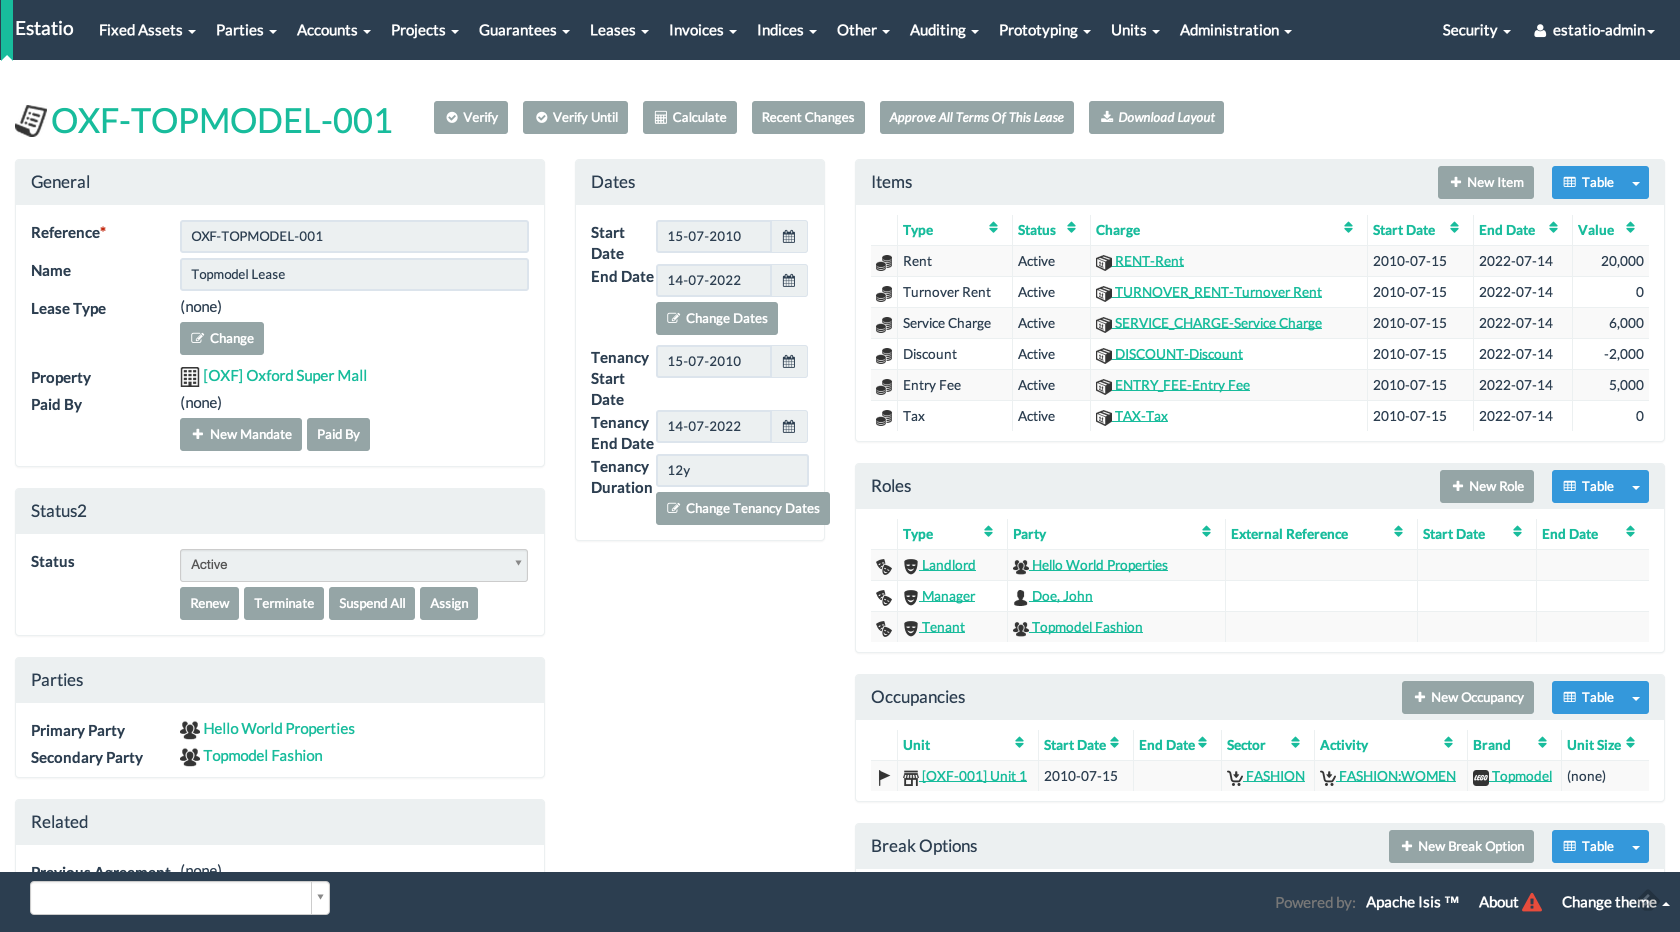Click the Oxford Super Mall property icon
The width and height of the screenshot is (1680, 932).
tap(190, 377)
